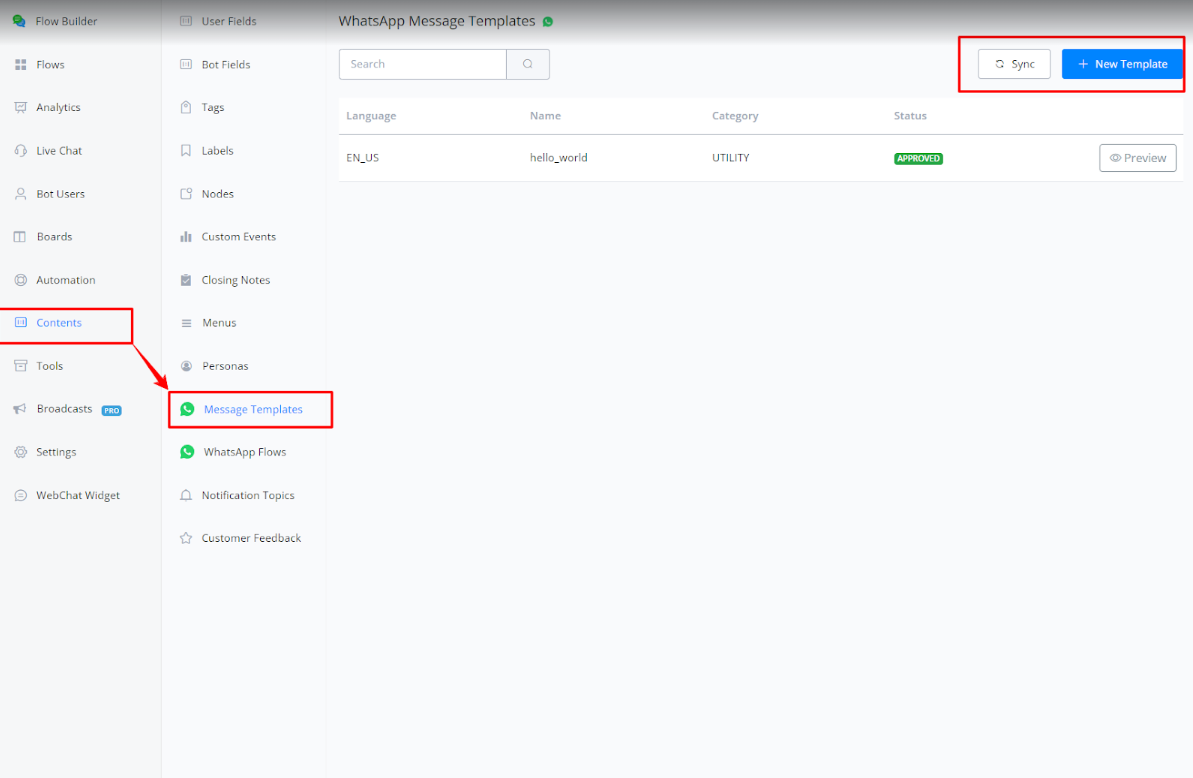1193x778 pixels.
Task: Go to the Personas section
Action: pos(224,366)
